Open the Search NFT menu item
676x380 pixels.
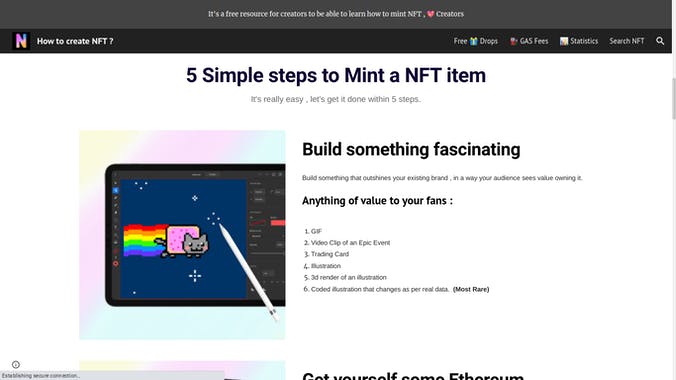click(626, 41)
